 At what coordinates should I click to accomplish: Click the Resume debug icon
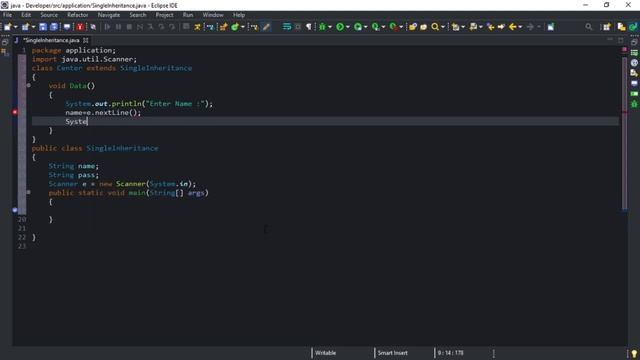[x=107, y=27]
